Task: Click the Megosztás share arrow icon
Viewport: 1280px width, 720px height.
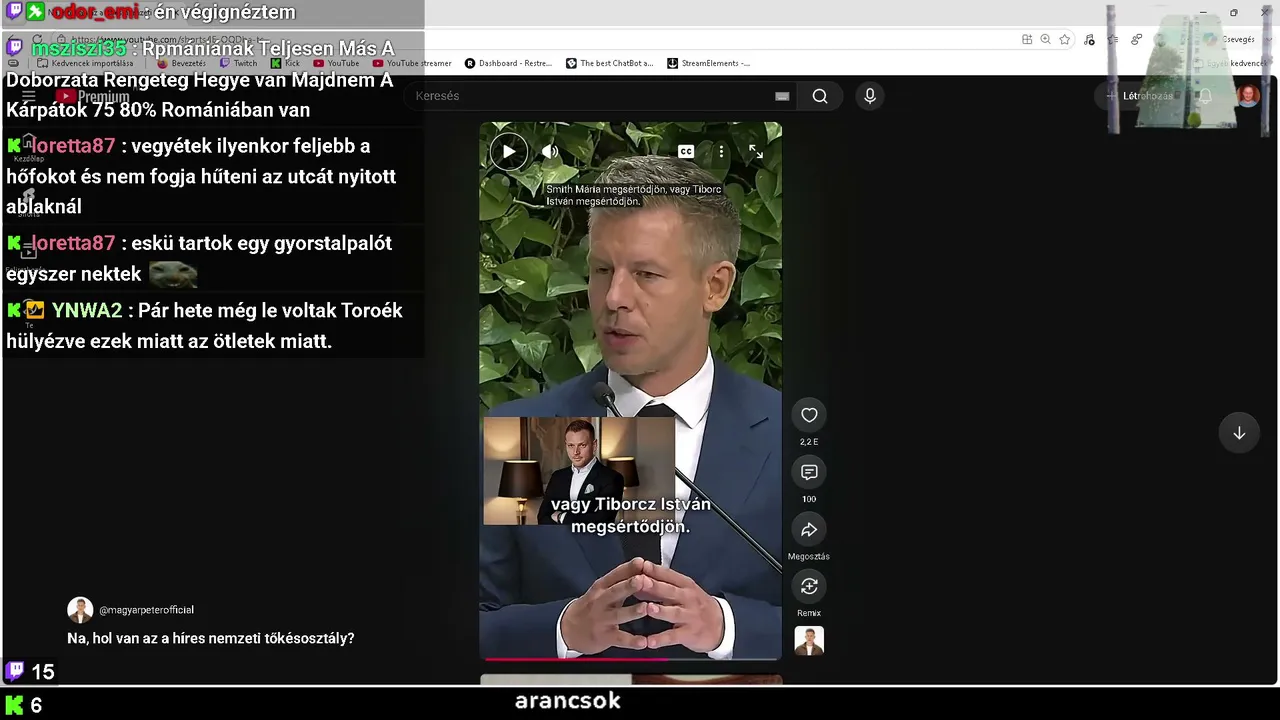Action: (809, 529)
